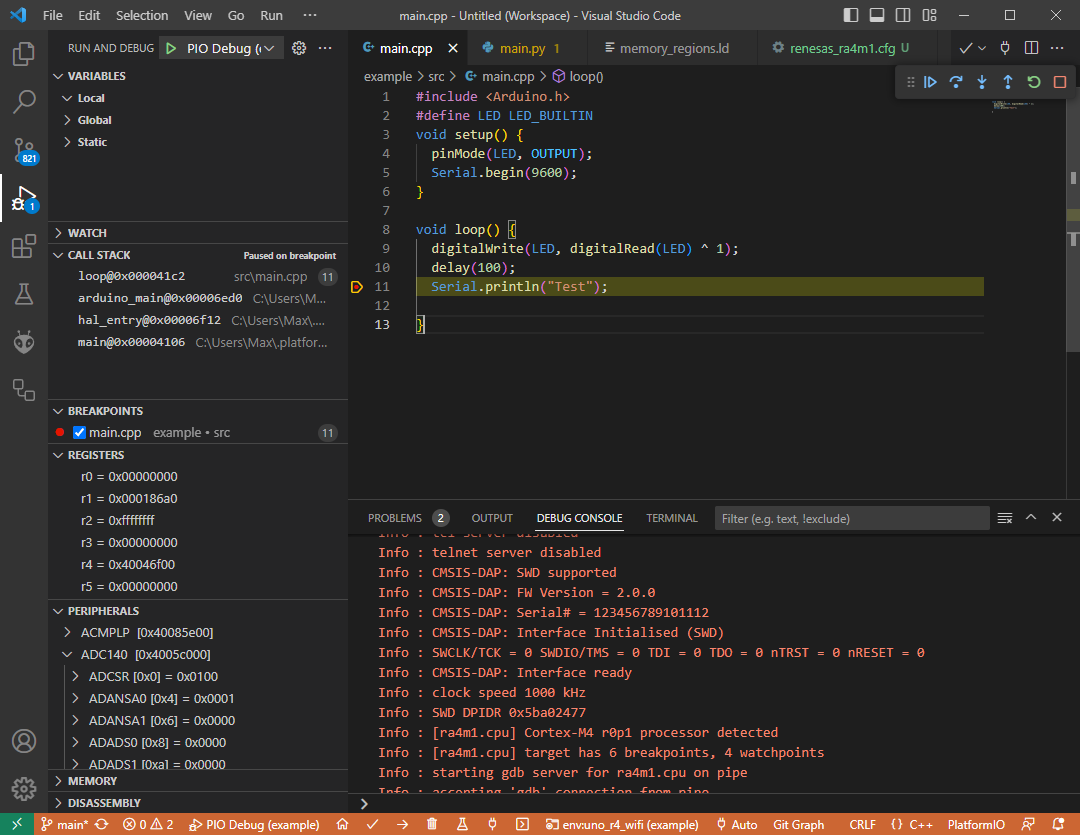Click the debug console filter field
Screen dimensions: 1080x835
(851, 519)
